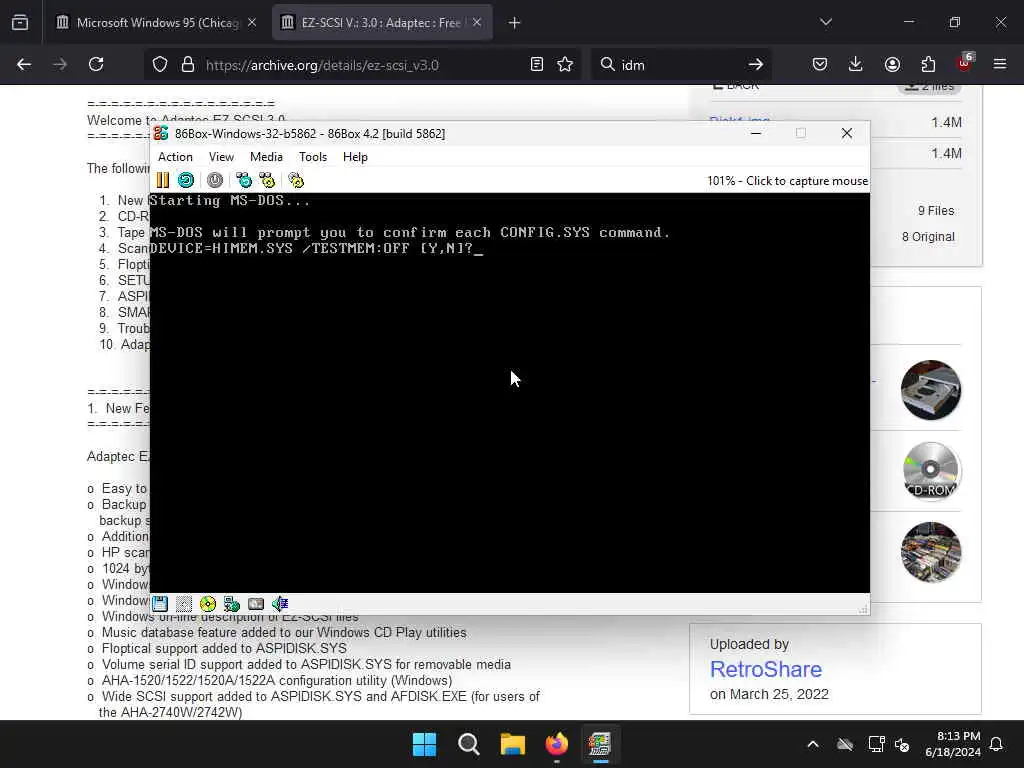Image resolution: width=1024 pixels, height=768 pixels.
Task: Click the greyed empty drive status icon
Action: click(x=184, y=604)
